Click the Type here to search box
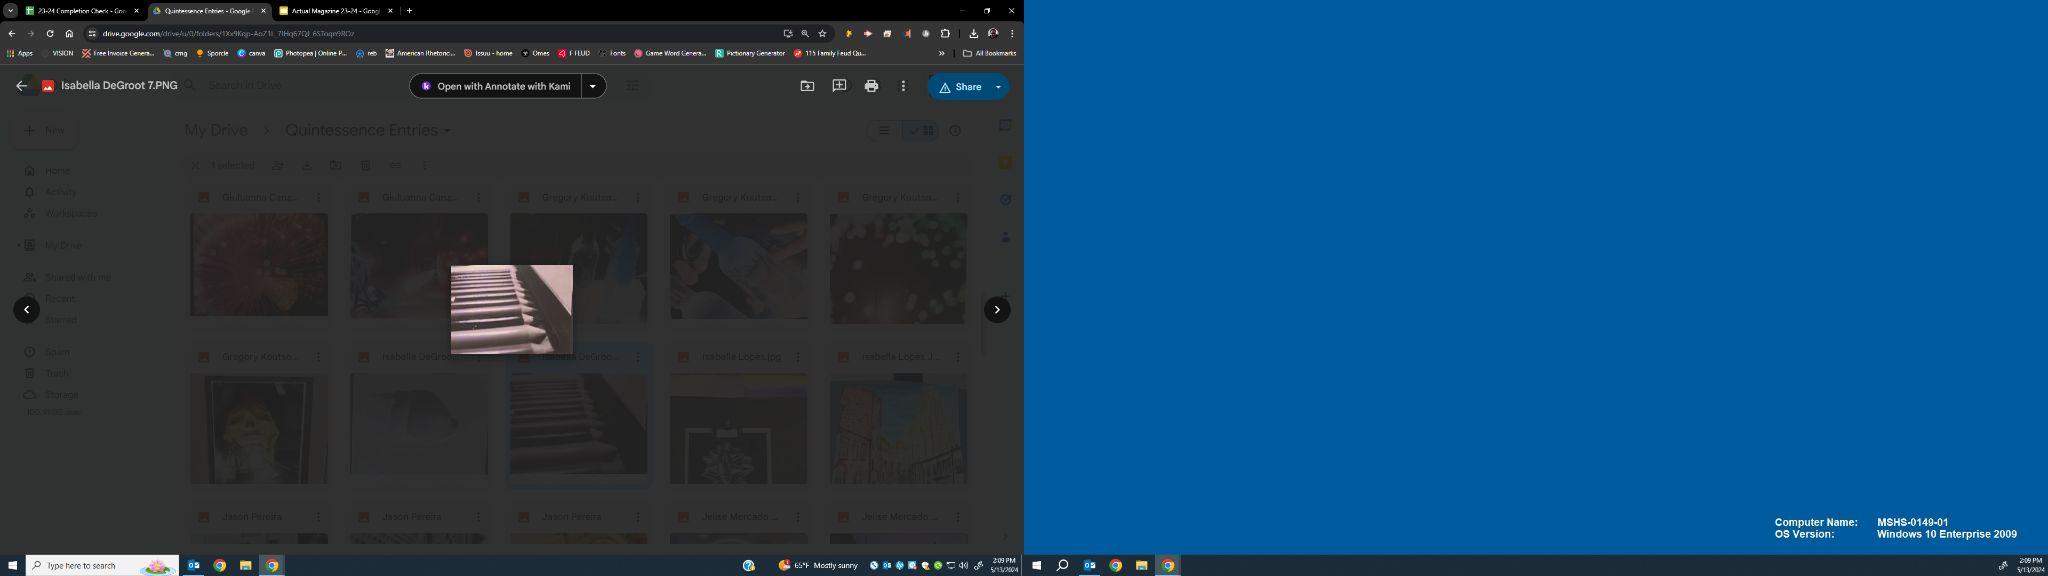2048x576 pixels. [x=102, y=566]
